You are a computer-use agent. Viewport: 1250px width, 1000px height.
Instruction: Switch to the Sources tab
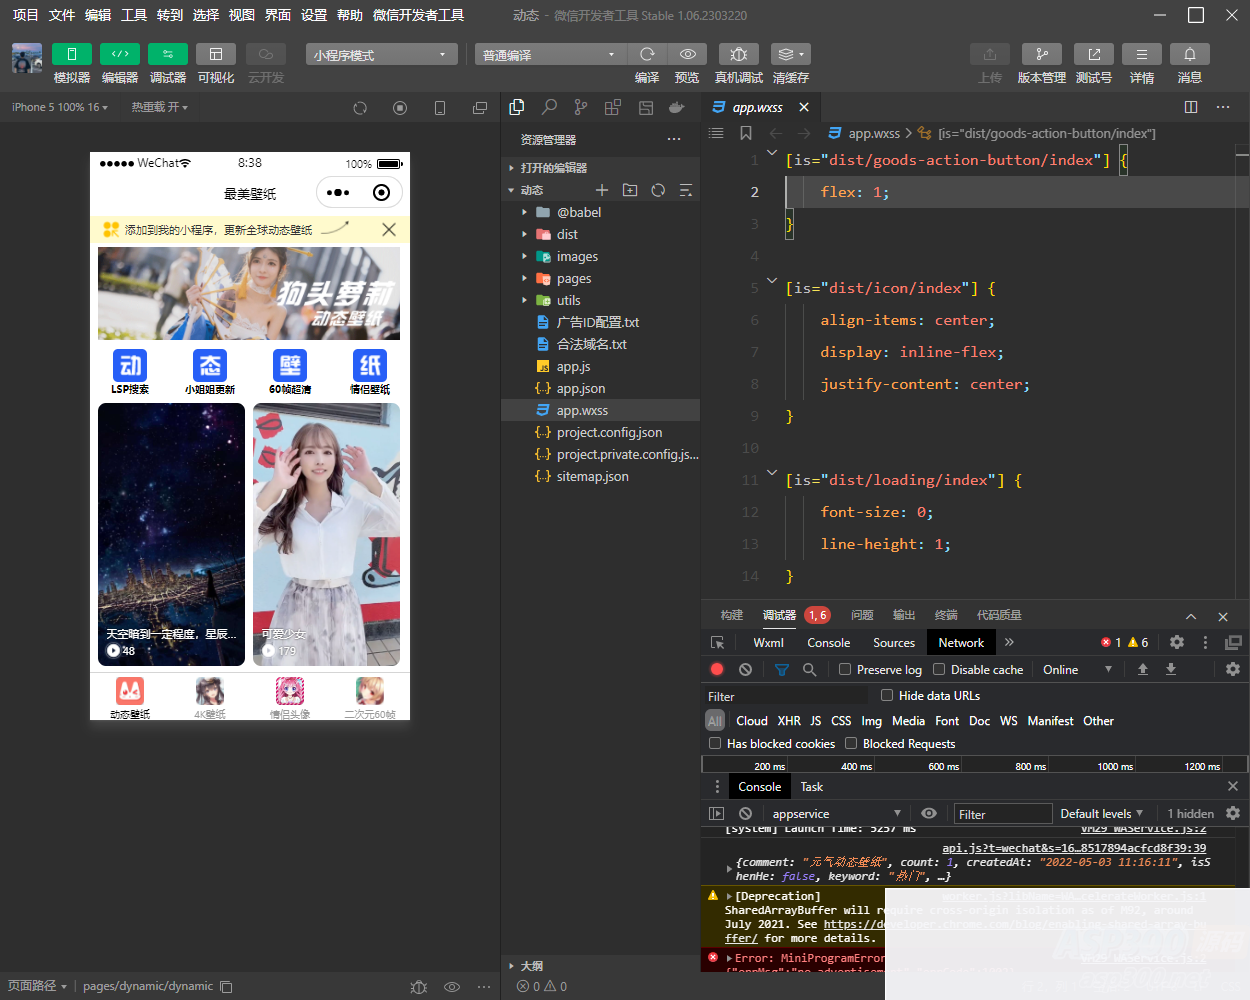tap(893, 642)
